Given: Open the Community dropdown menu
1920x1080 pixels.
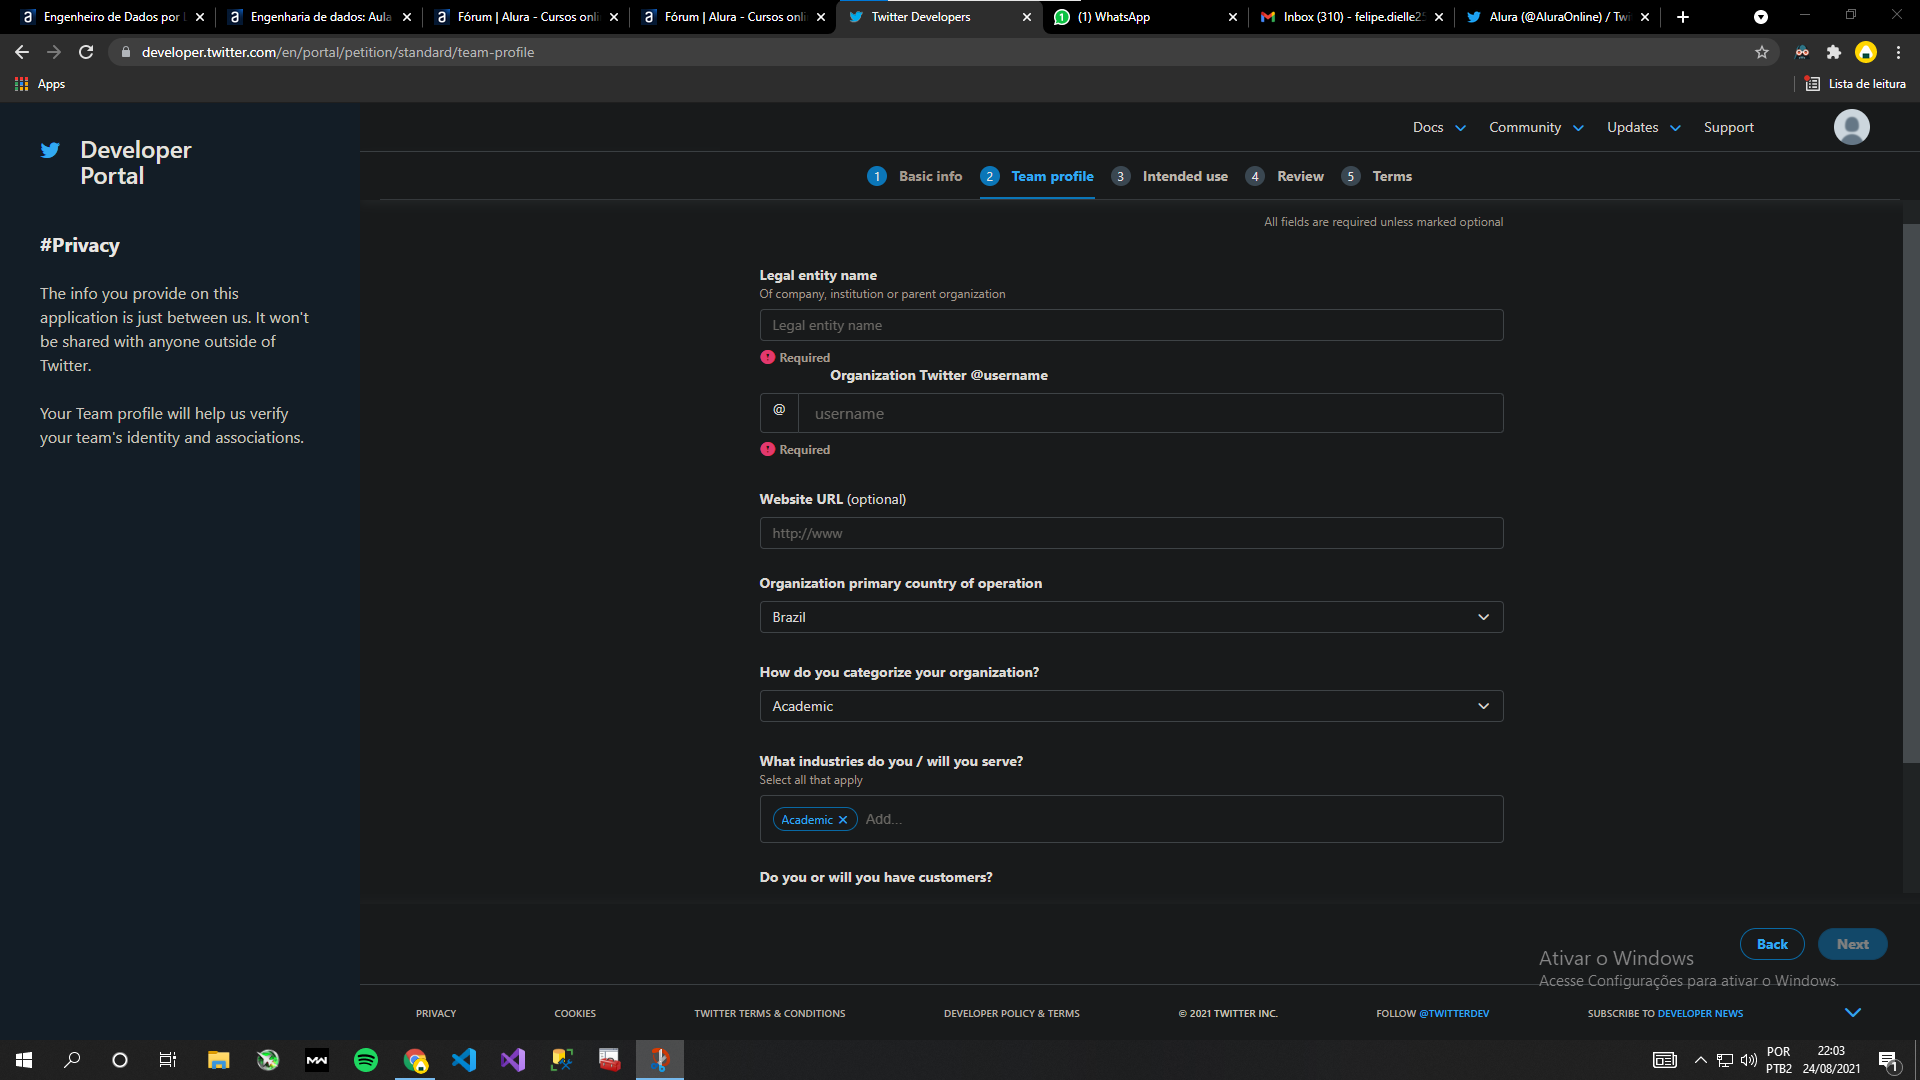Looking at the screenshot, I should click(1536, 127).
